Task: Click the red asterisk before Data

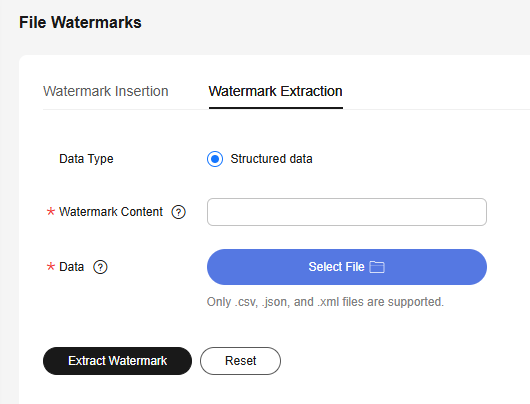Action: [51, 267]
